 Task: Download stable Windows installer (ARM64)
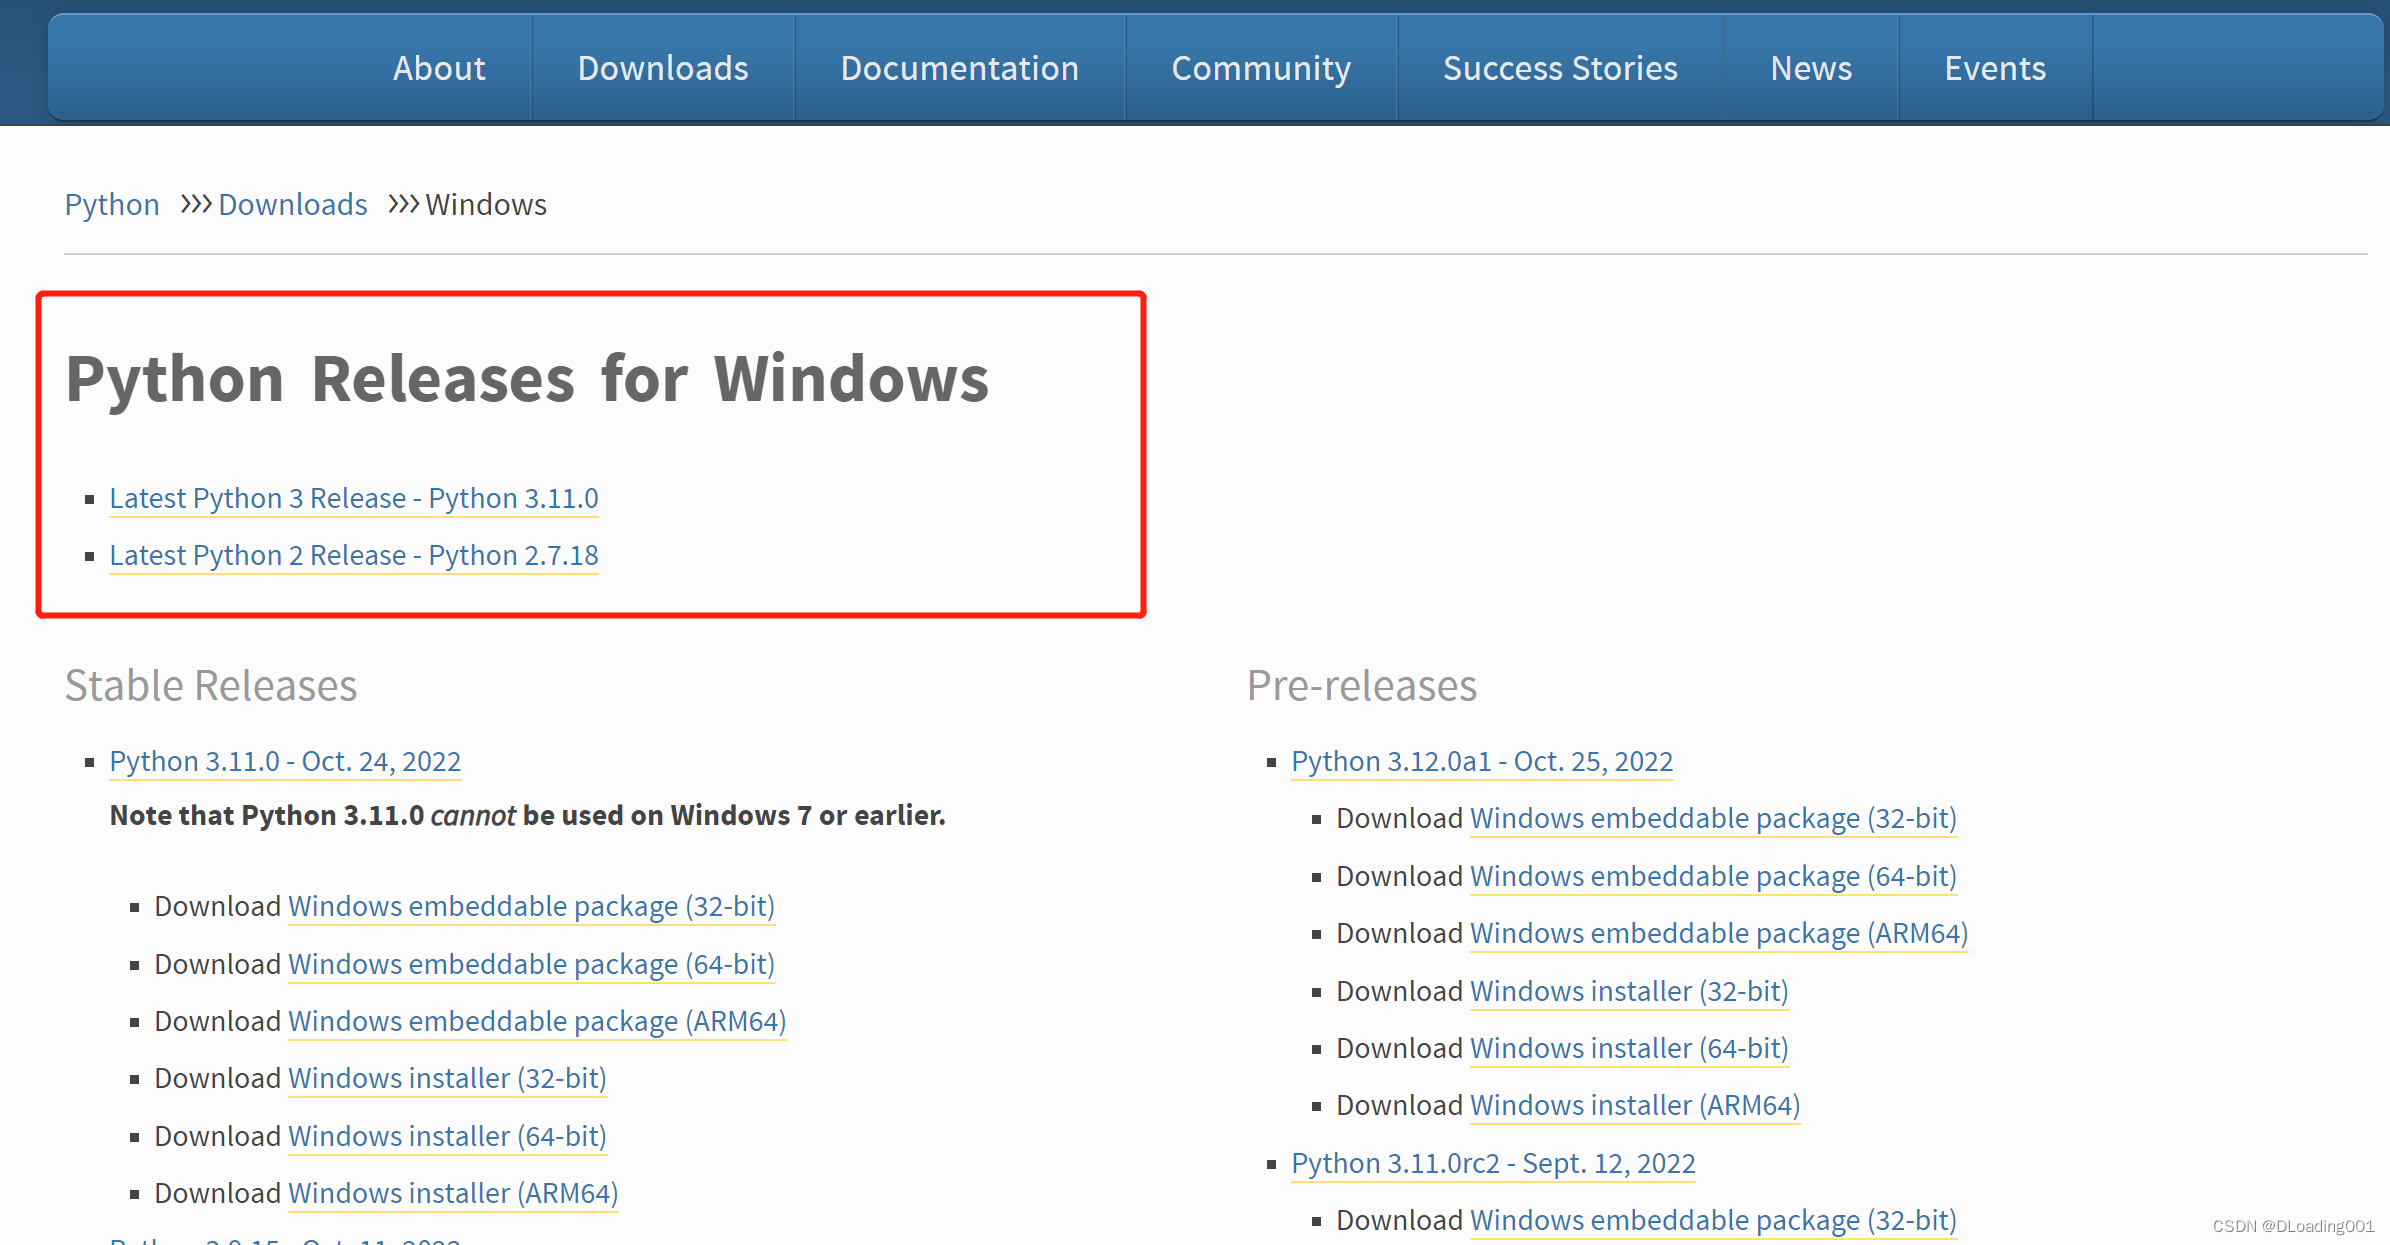pyautogui.click(x=452, y=1193)
